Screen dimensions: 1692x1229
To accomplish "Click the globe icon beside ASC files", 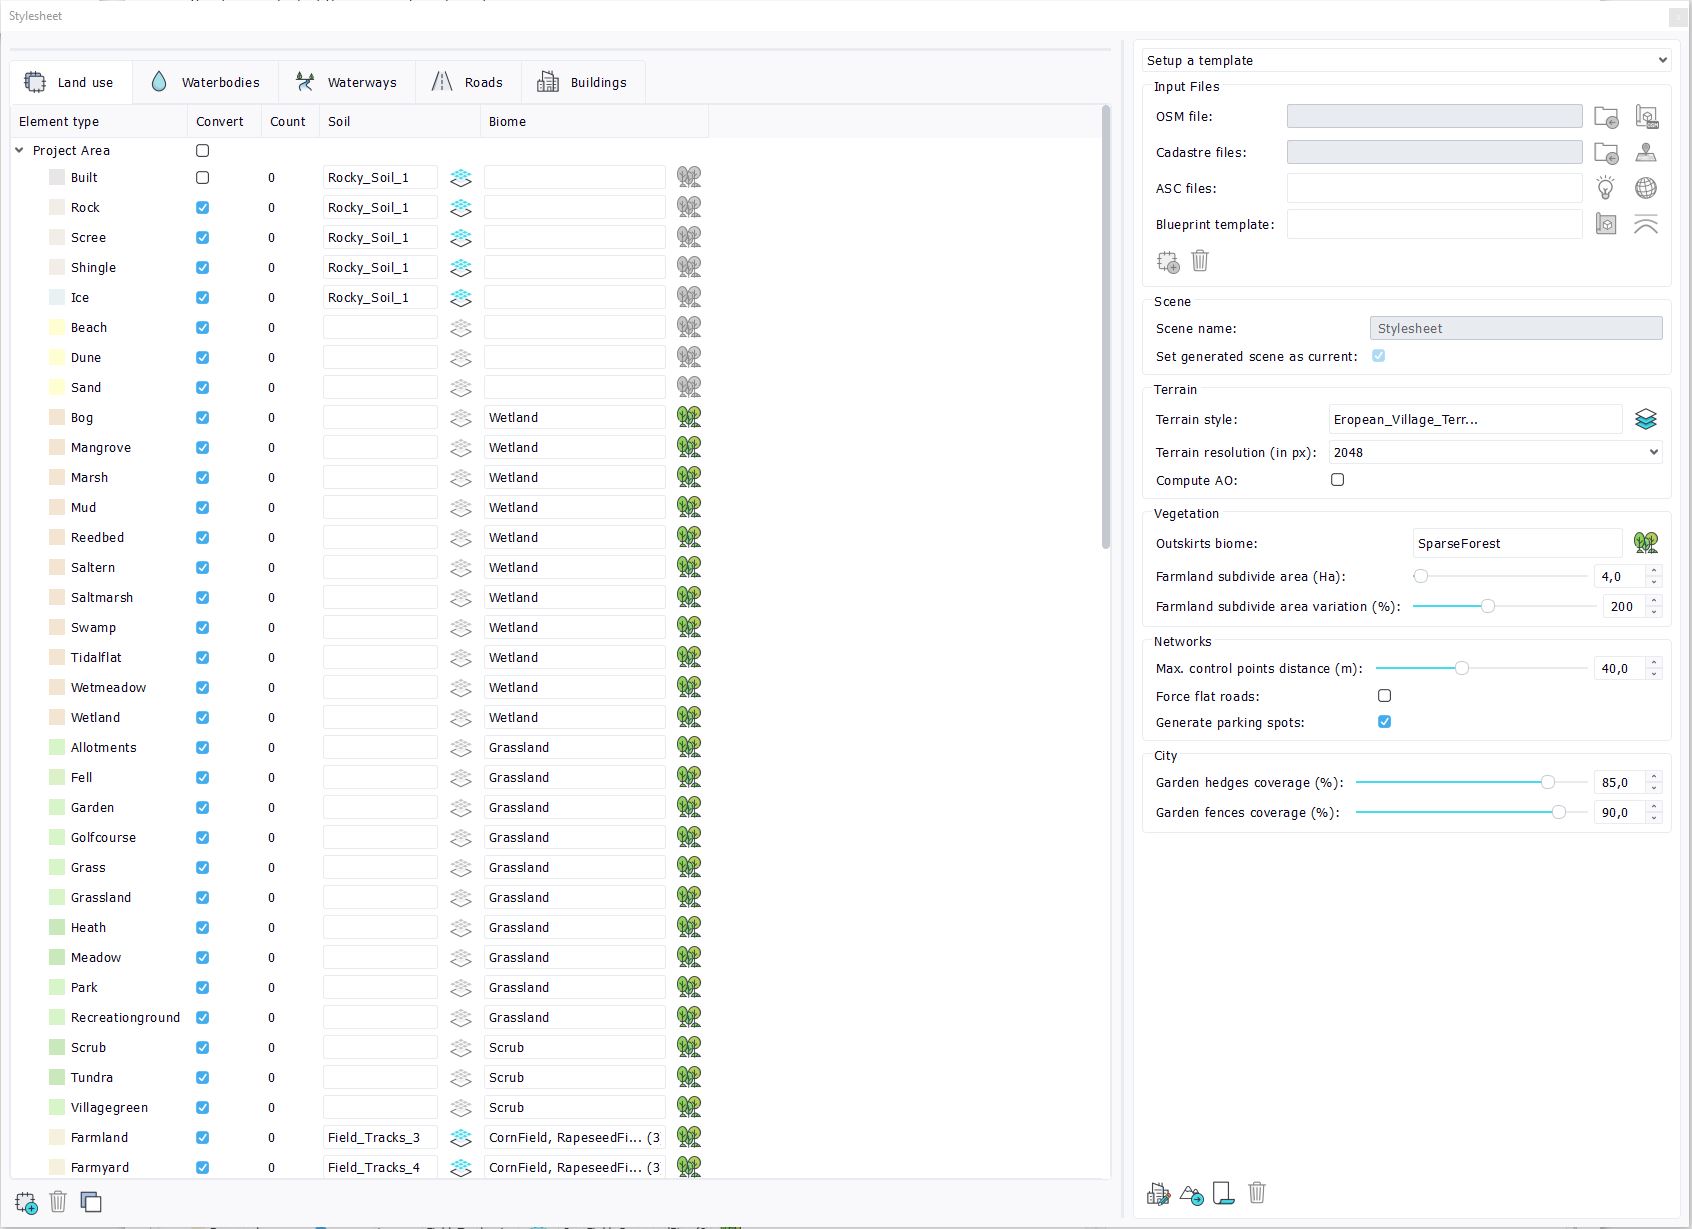I will 1645,188.
